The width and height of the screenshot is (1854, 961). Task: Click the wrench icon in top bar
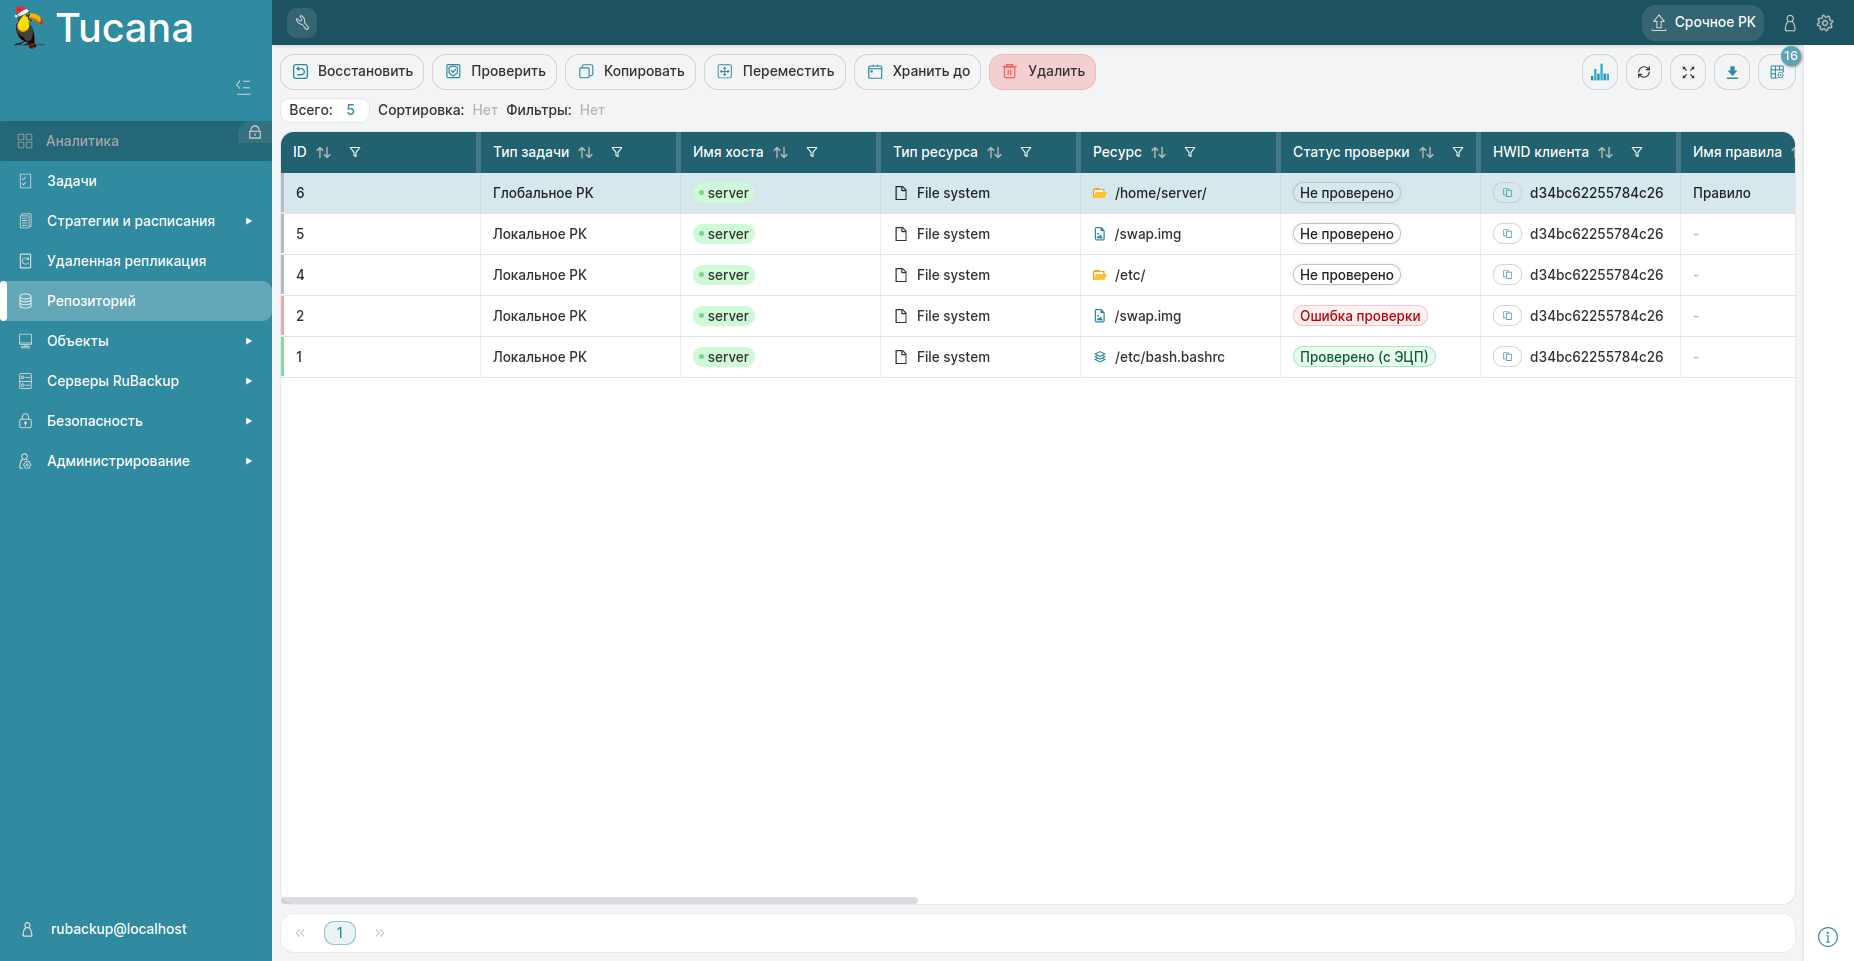(302, 22)
